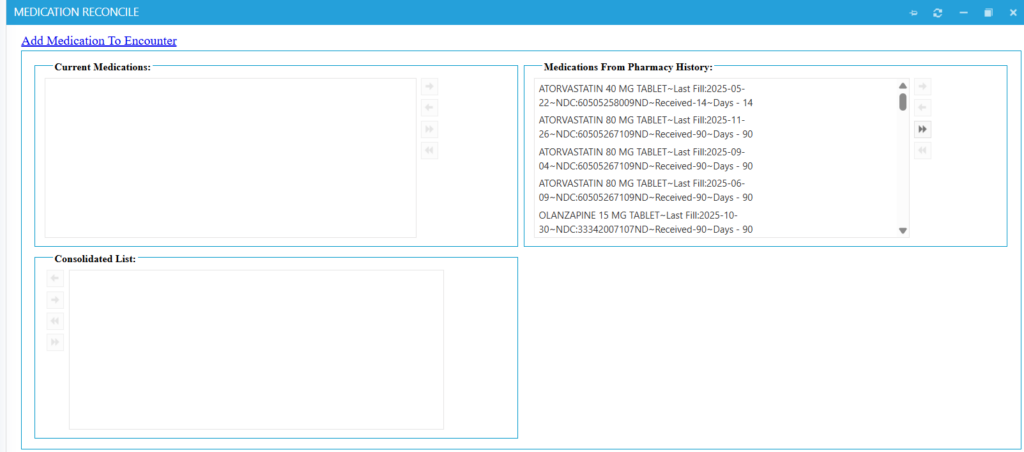This screenshot has width=1024, height=452.
Task: Select Atorvastatin 40 MG tablet entry
Action: tap(645, 95)
